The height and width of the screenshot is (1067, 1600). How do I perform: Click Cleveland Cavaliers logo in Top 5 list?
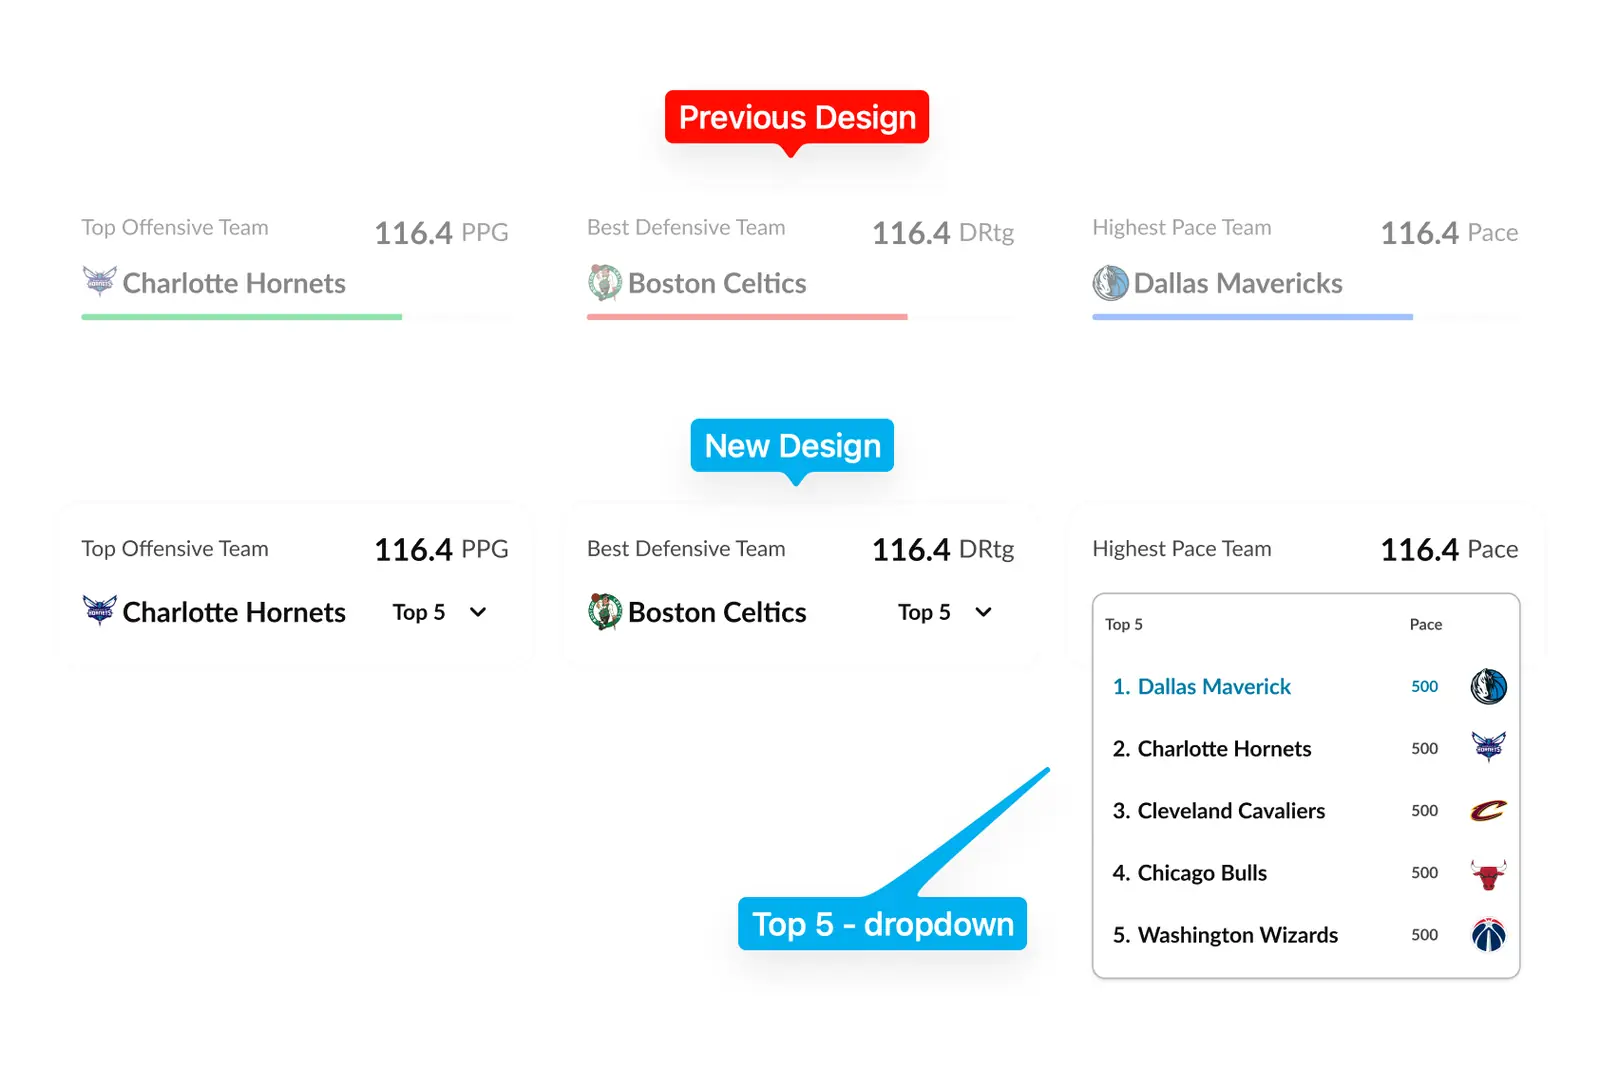(1488, 810)
